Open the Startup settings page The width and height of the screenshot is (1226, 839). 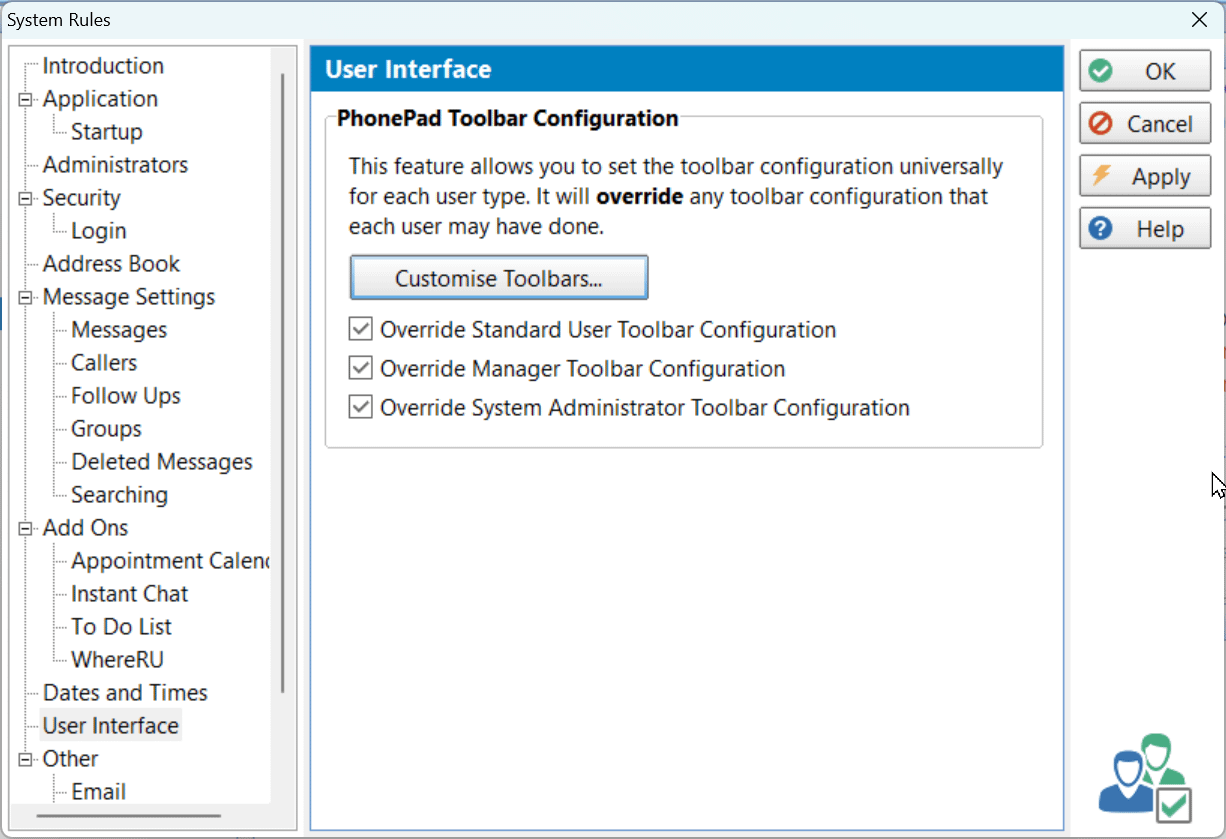[106, 132]
